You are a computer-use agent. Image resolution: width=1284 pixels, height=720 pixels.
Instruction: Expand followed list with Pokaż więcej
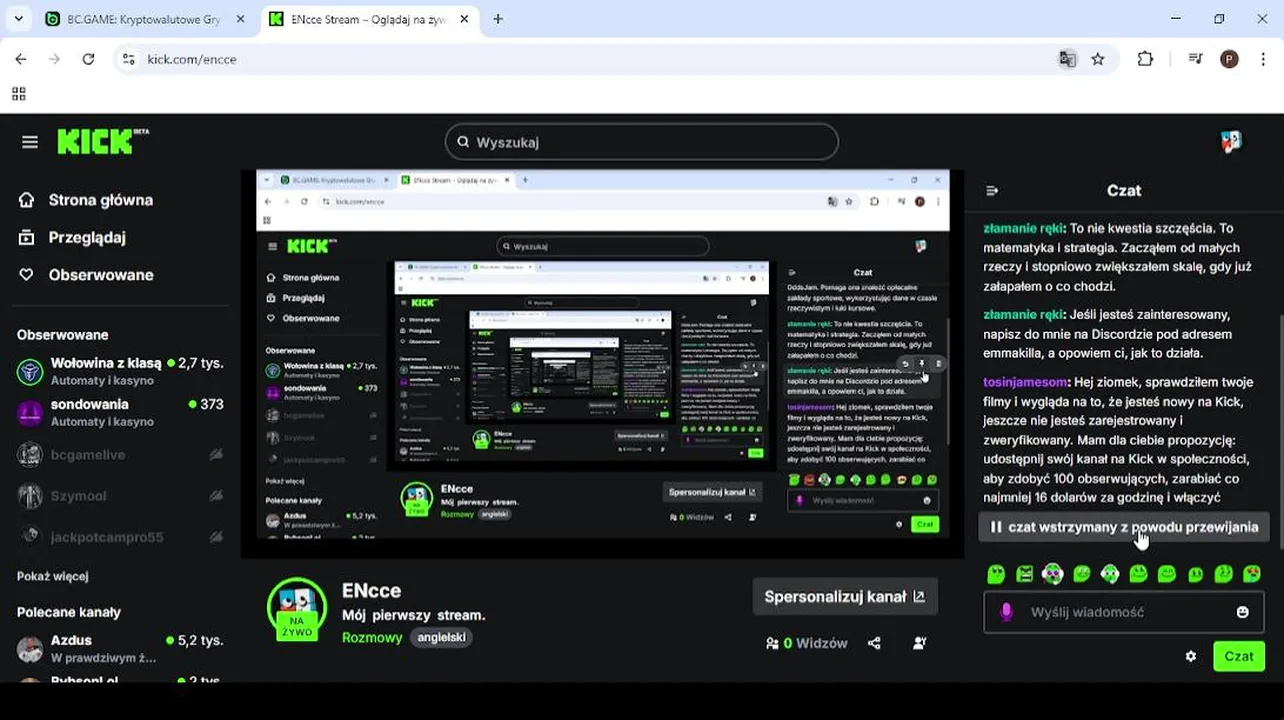click(53, 576)
